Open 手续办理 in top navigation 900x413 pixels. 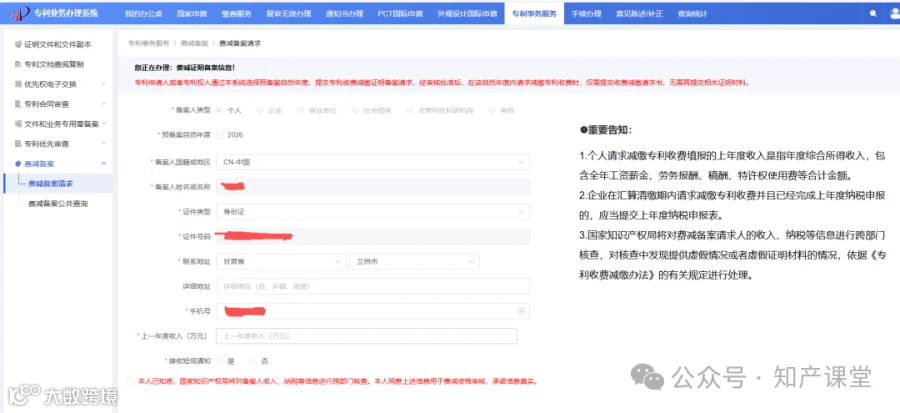coord(586,13)
